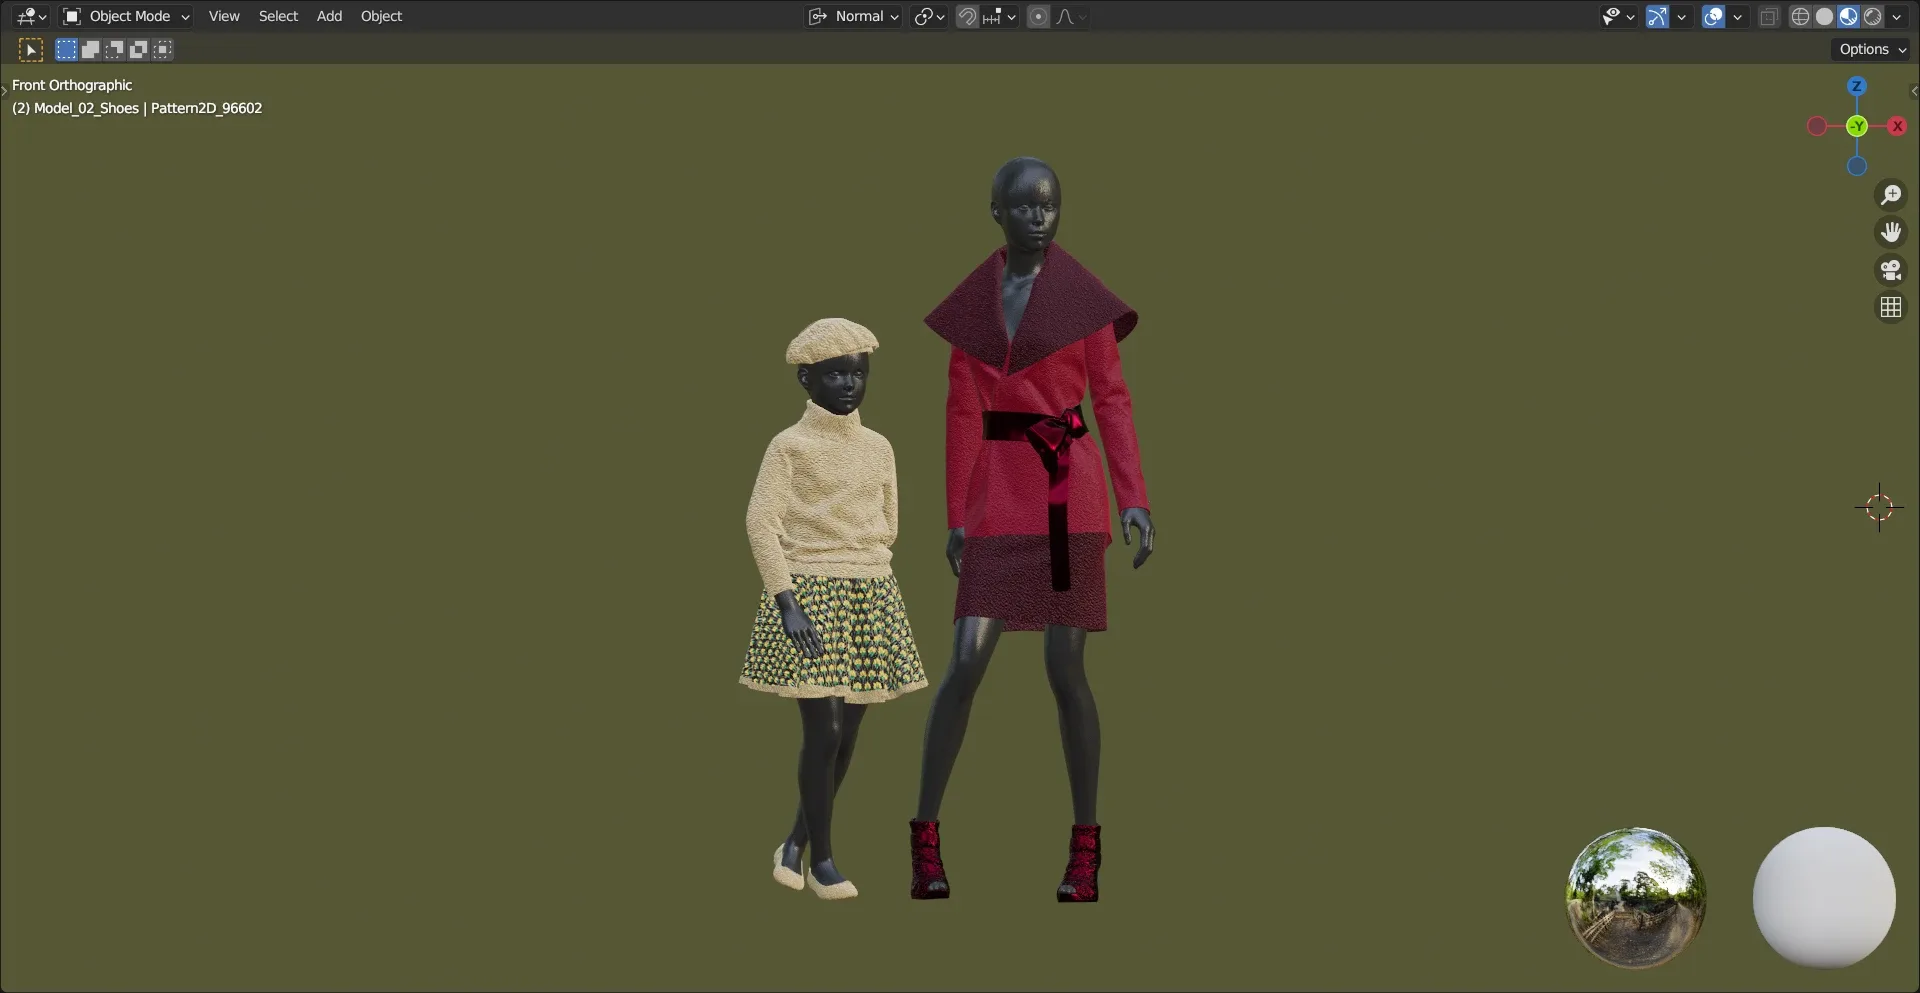Click the green -Y axis gizmo handle
The image size is (1920, 993).
click(x=1856, y=126)
